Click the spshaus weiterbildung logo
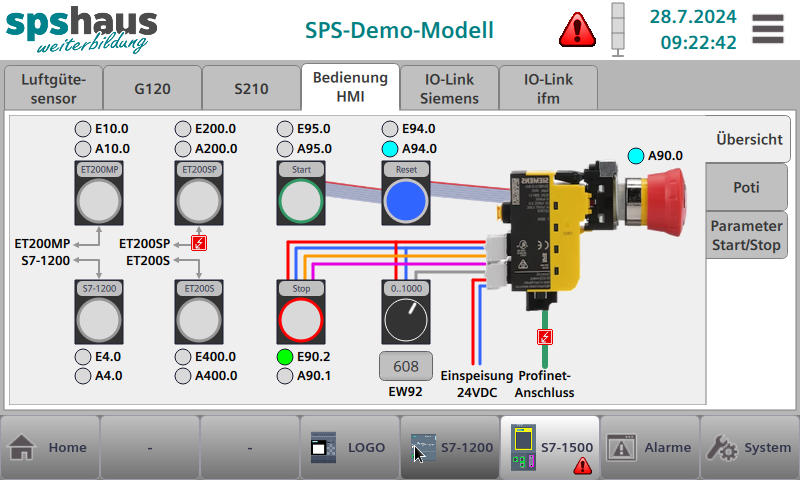800x480 pixels. [x=81, y=30]
